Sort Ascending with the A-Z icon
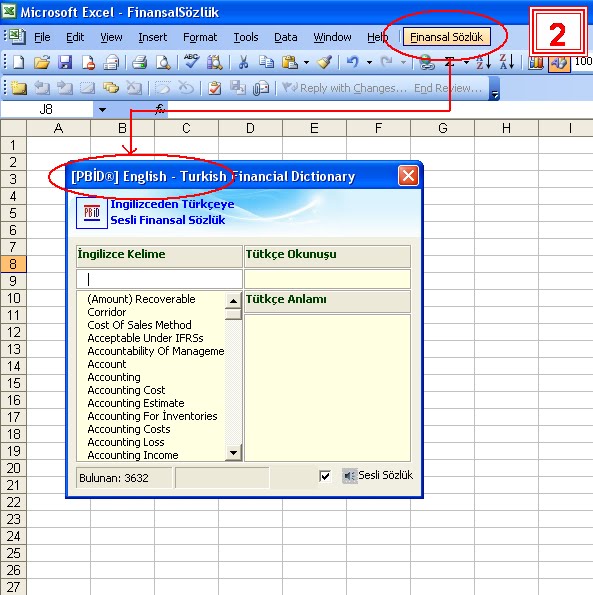 click(483, 62)
